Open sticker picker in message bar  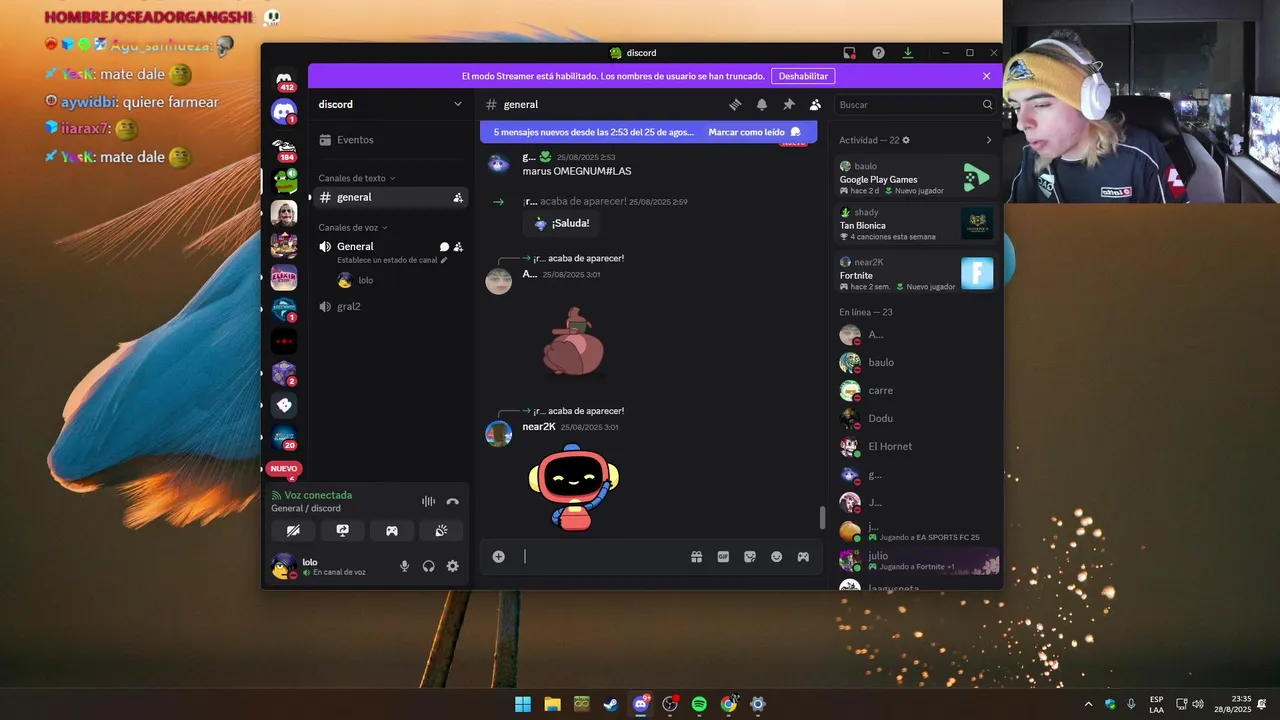750,557
